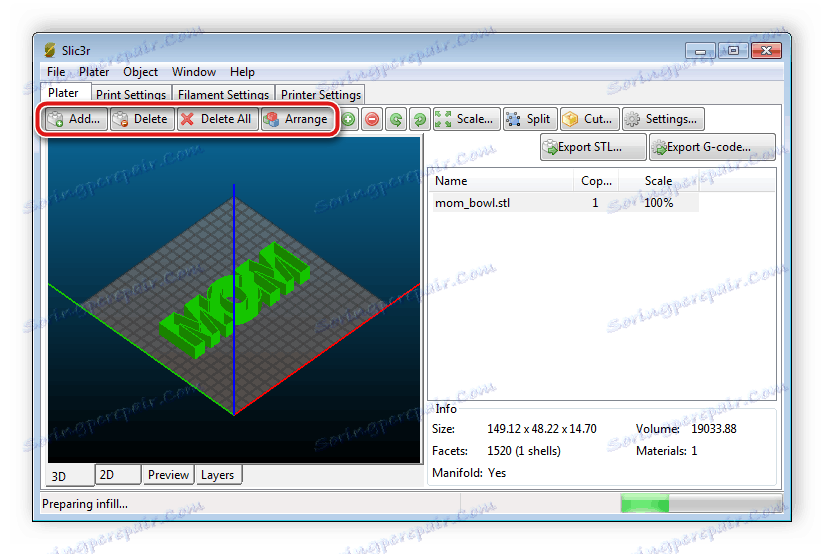Open the Scale... tool
824x554 pixels.
point(466,119)
